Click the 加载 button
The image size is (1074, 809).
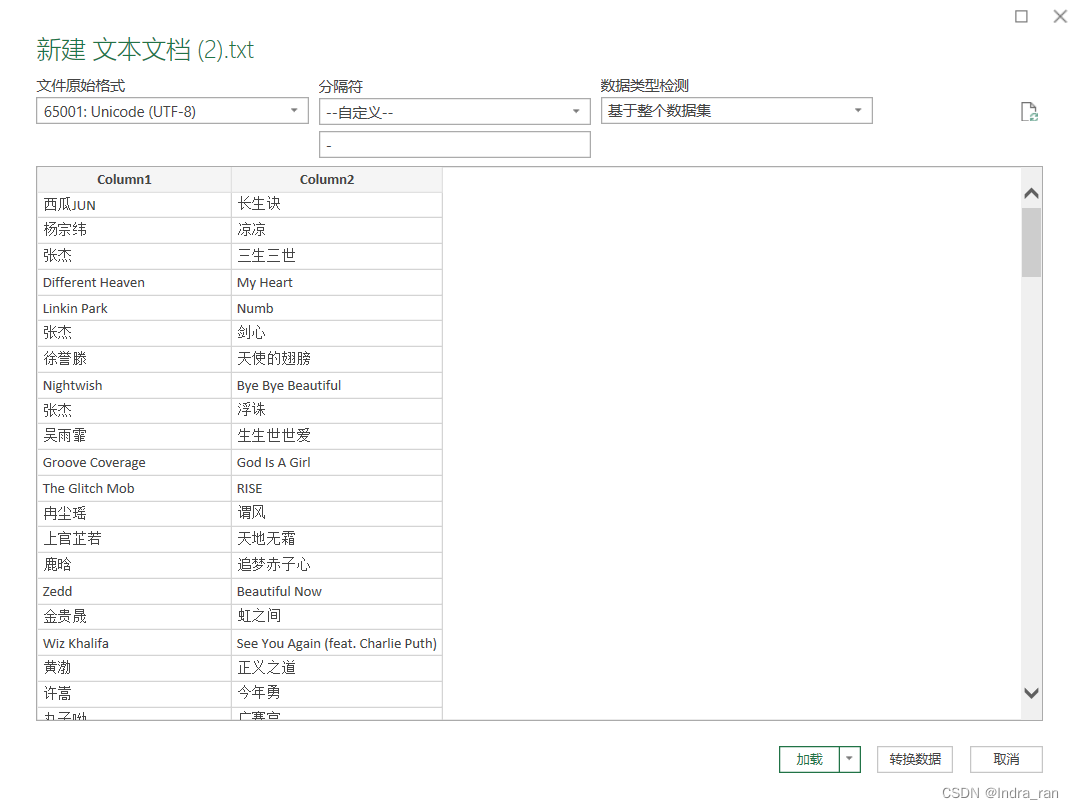pyautogui.click(x=809, y=759)
